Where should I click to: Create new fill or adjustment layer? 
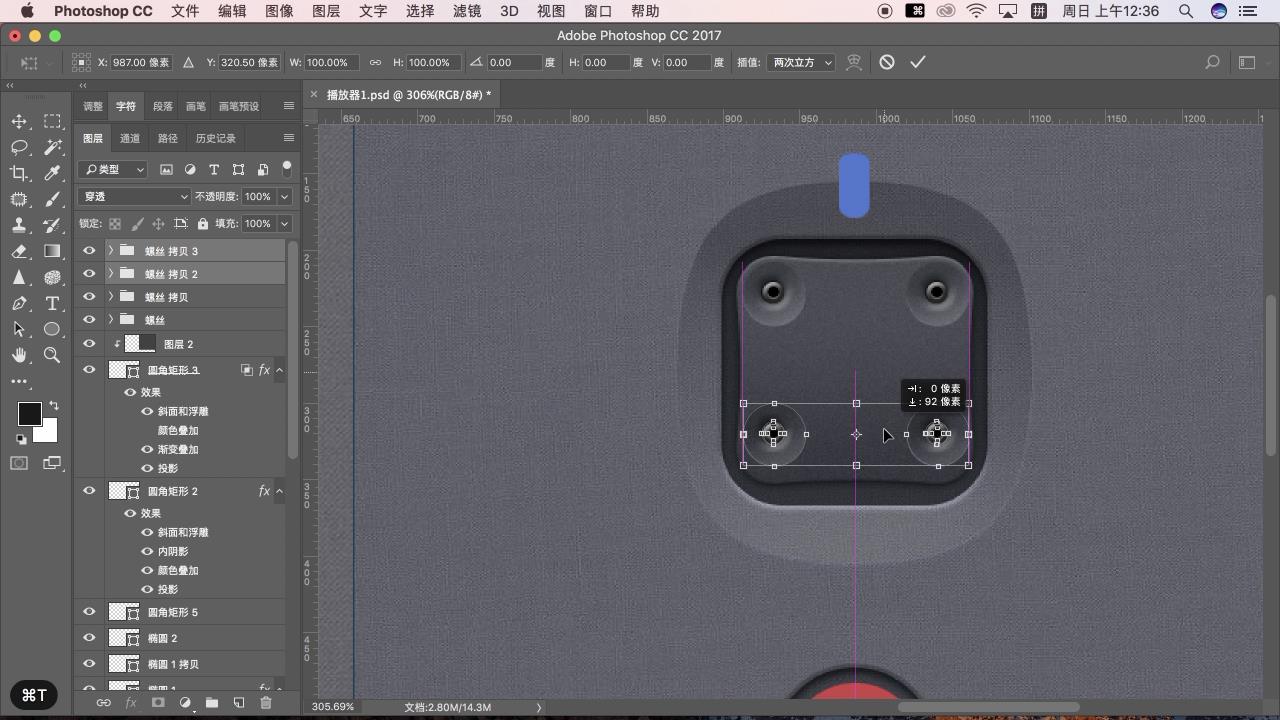coord(185,703)
